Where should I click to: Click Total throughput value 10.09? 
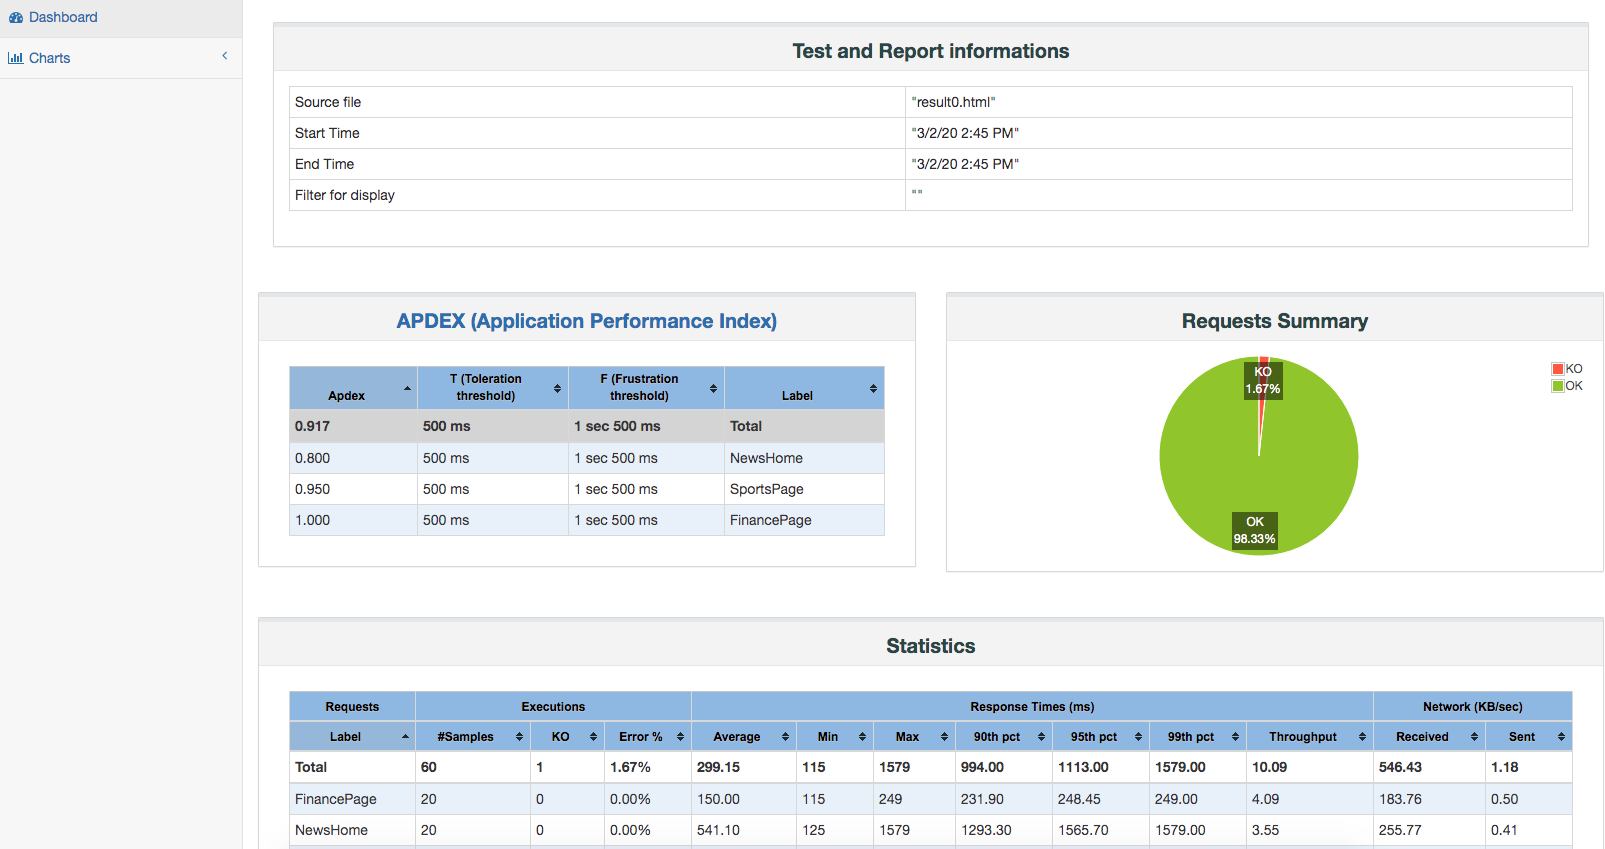[x=1269, y=767]
